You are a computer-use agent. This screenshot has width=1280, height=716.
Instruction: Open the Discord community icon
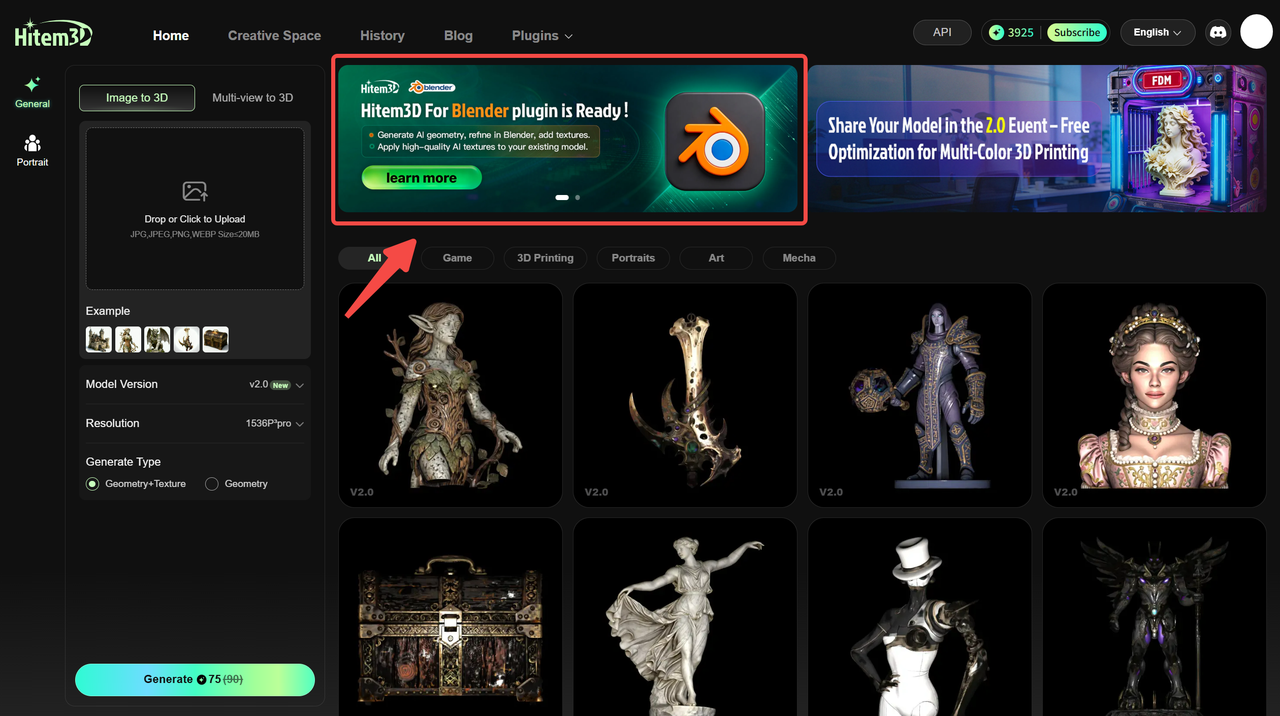coord(1217,32)
